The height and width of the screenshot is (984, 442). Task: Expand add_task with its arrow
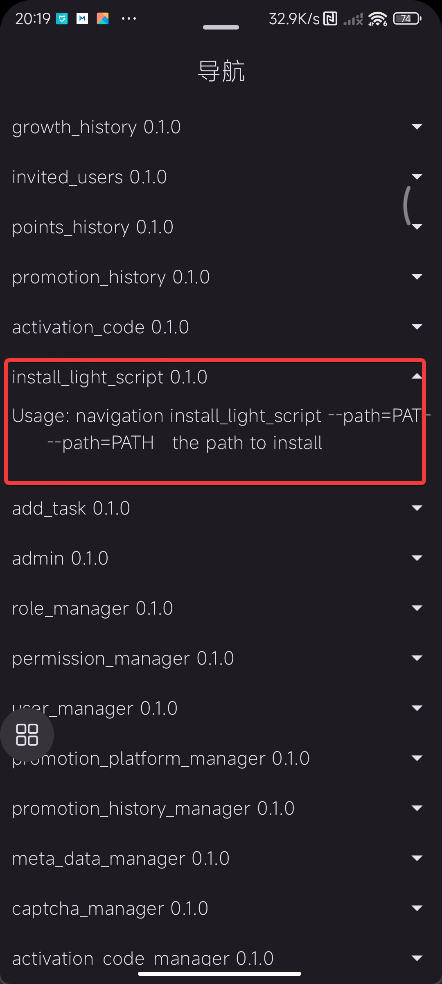point(417,508)
